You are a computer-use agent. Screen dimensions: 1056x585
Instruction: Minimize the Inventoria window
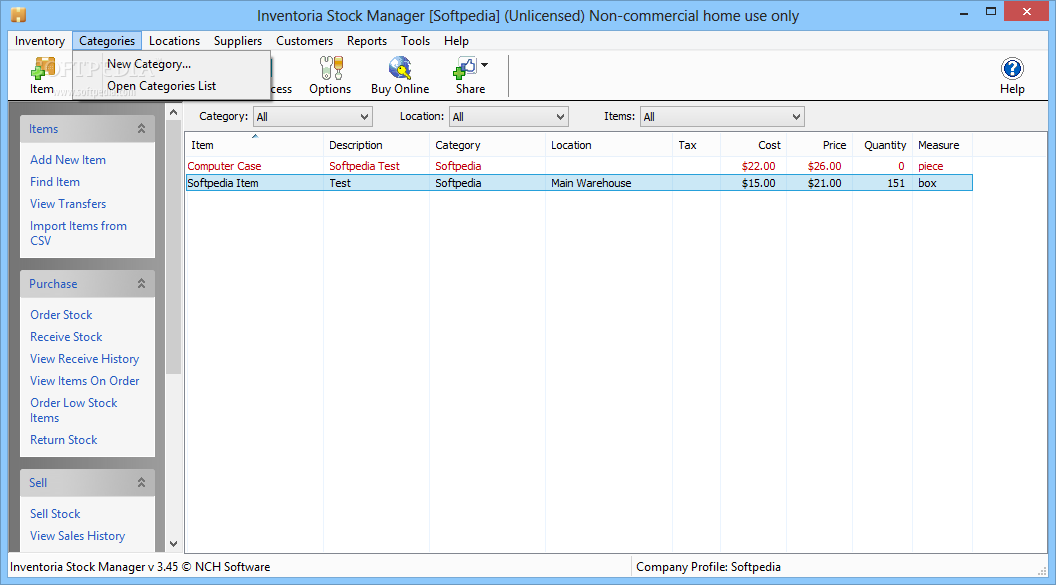point(964,11)
